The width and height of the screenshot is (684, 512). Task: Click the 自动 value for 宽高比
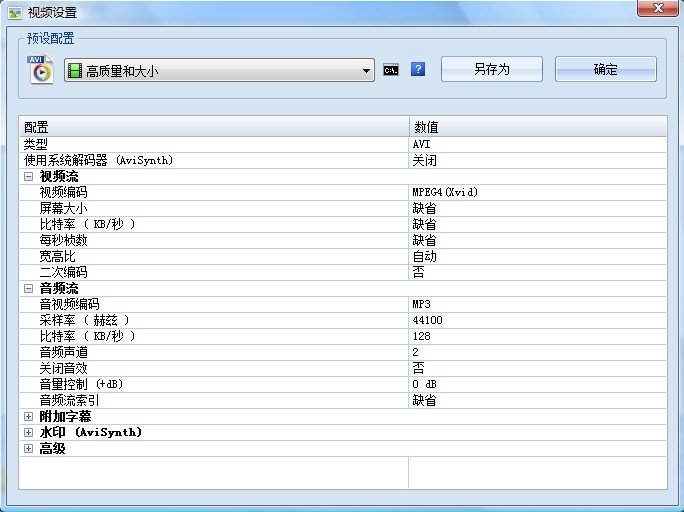[x=537, y=256]
